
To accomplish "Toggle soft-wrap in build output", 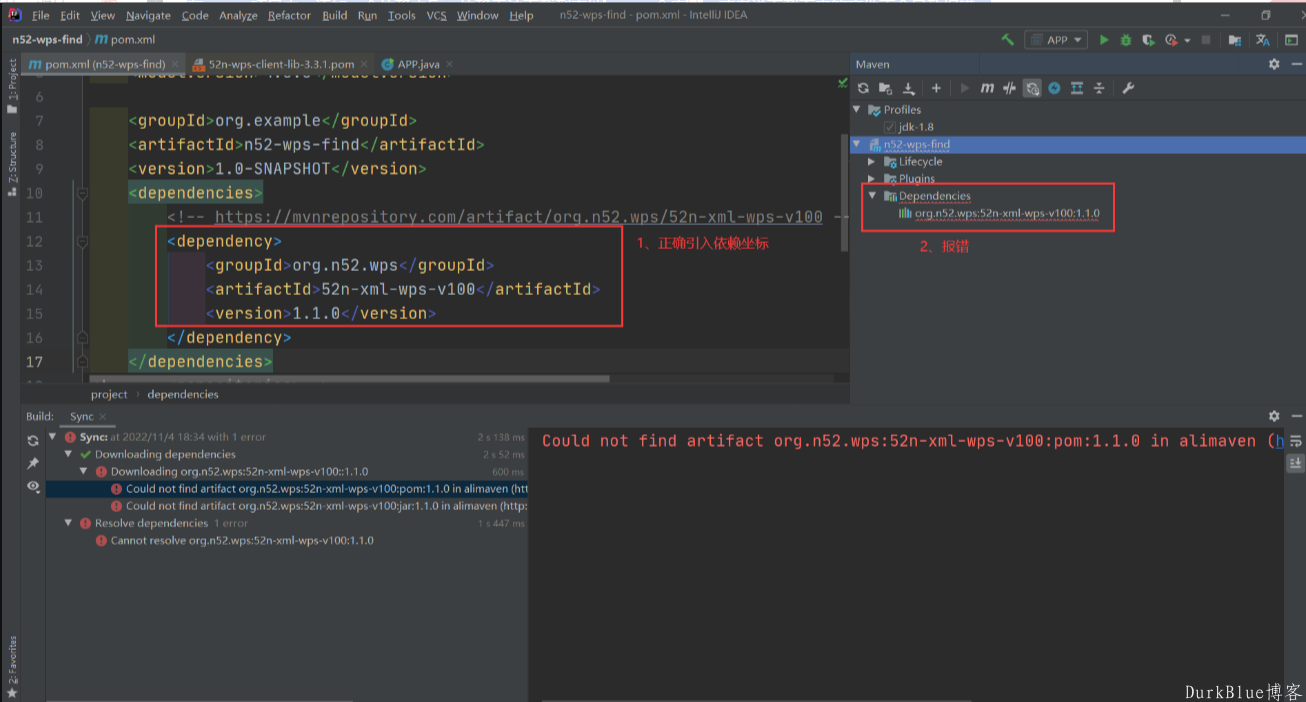I will (x=1295, y=441).
